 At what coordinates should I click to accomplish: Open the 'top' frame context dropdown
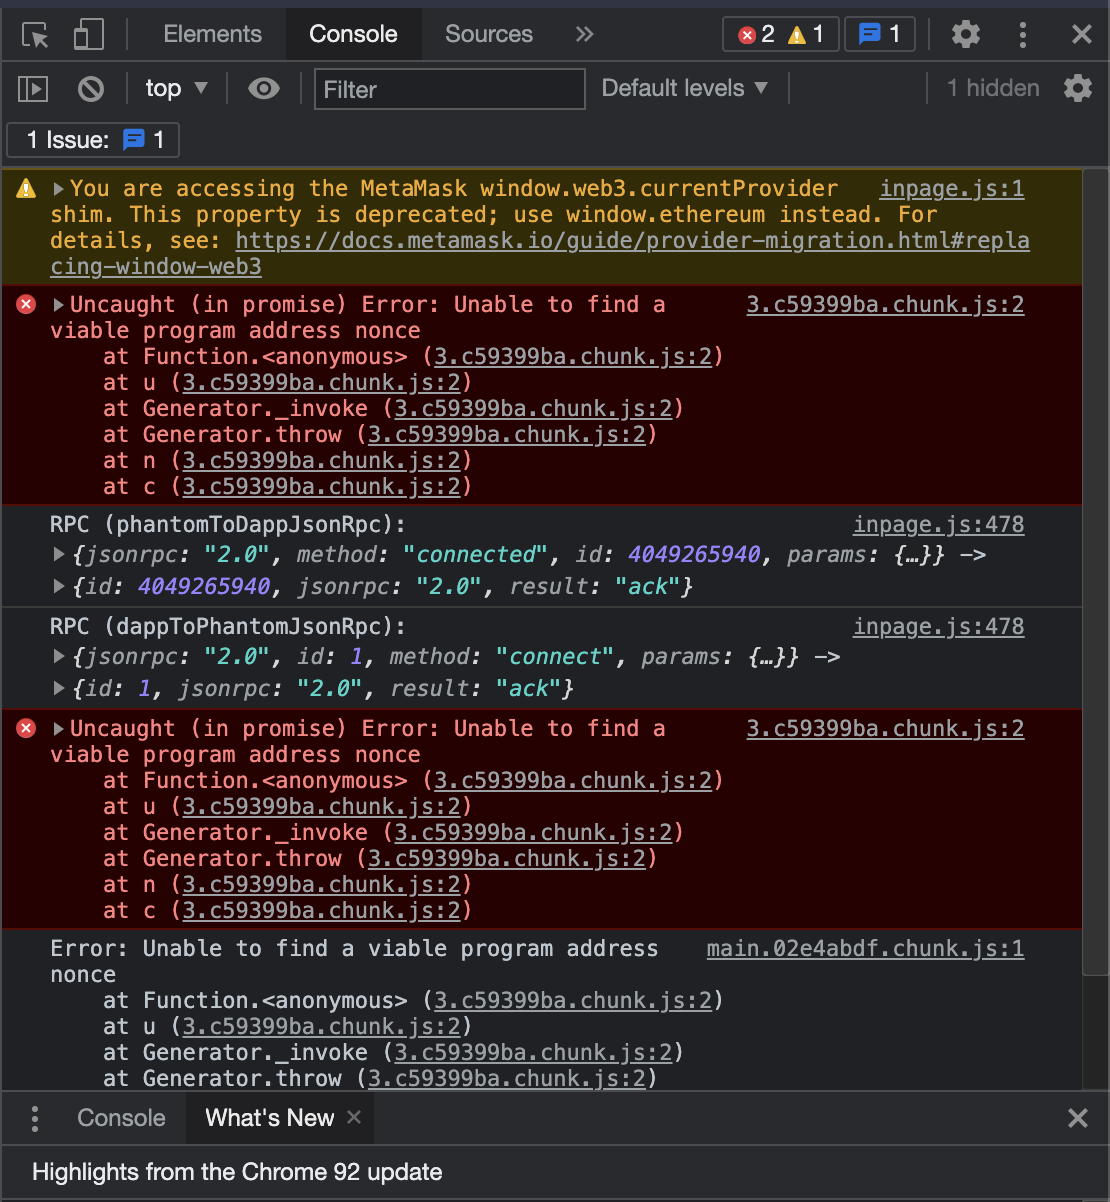click(x=176, y=89)
